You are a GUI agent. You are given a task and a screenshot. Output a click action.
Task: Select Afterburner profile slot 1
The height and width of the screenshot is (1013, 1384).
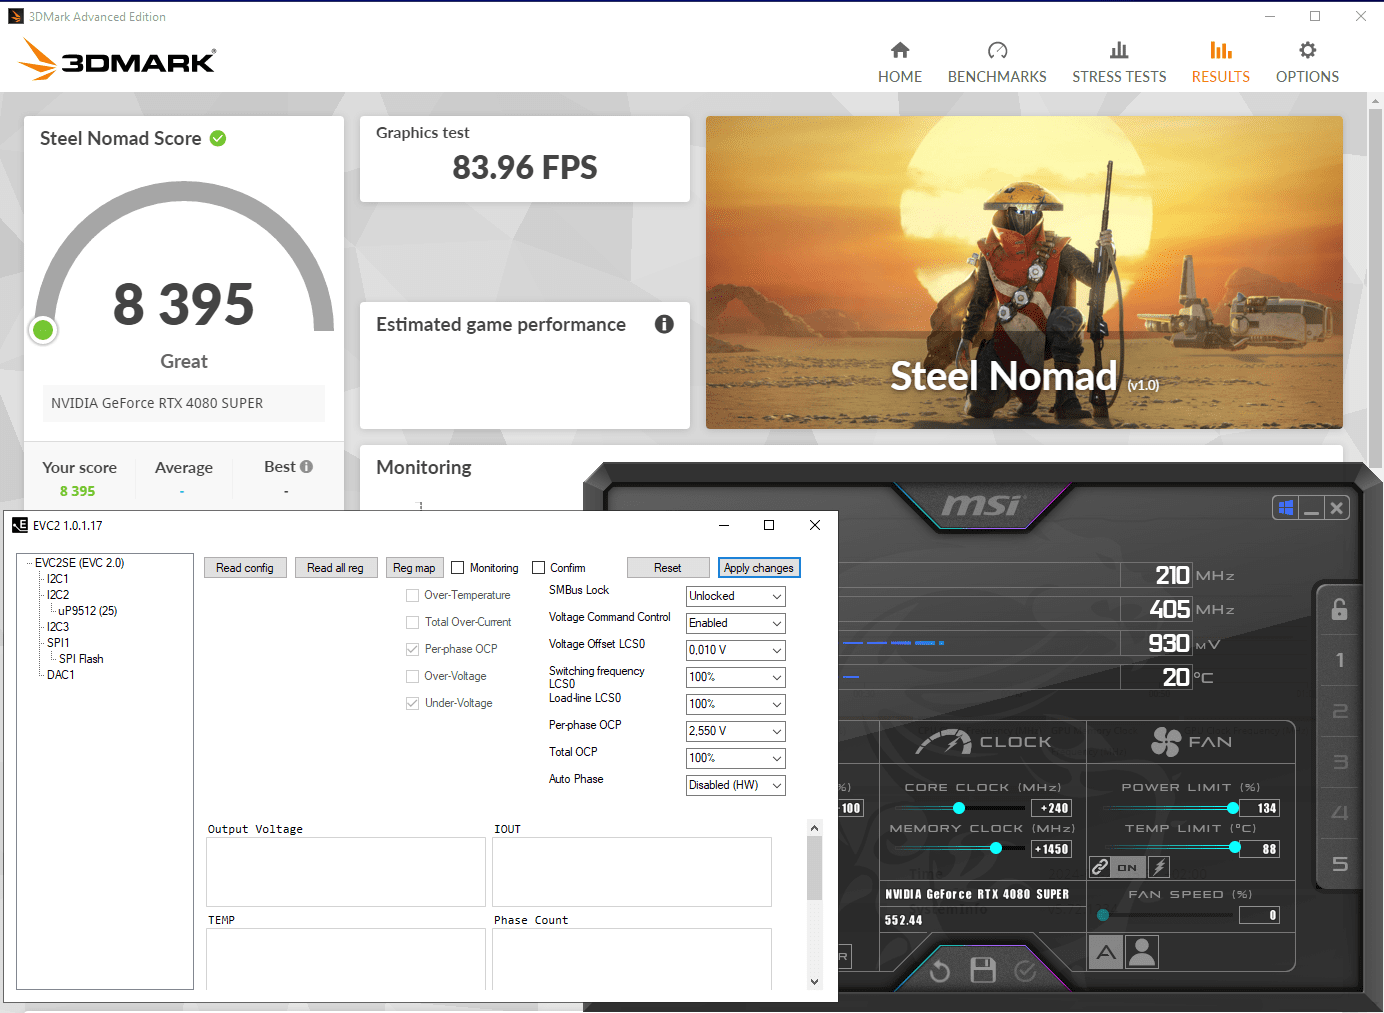1340,660
